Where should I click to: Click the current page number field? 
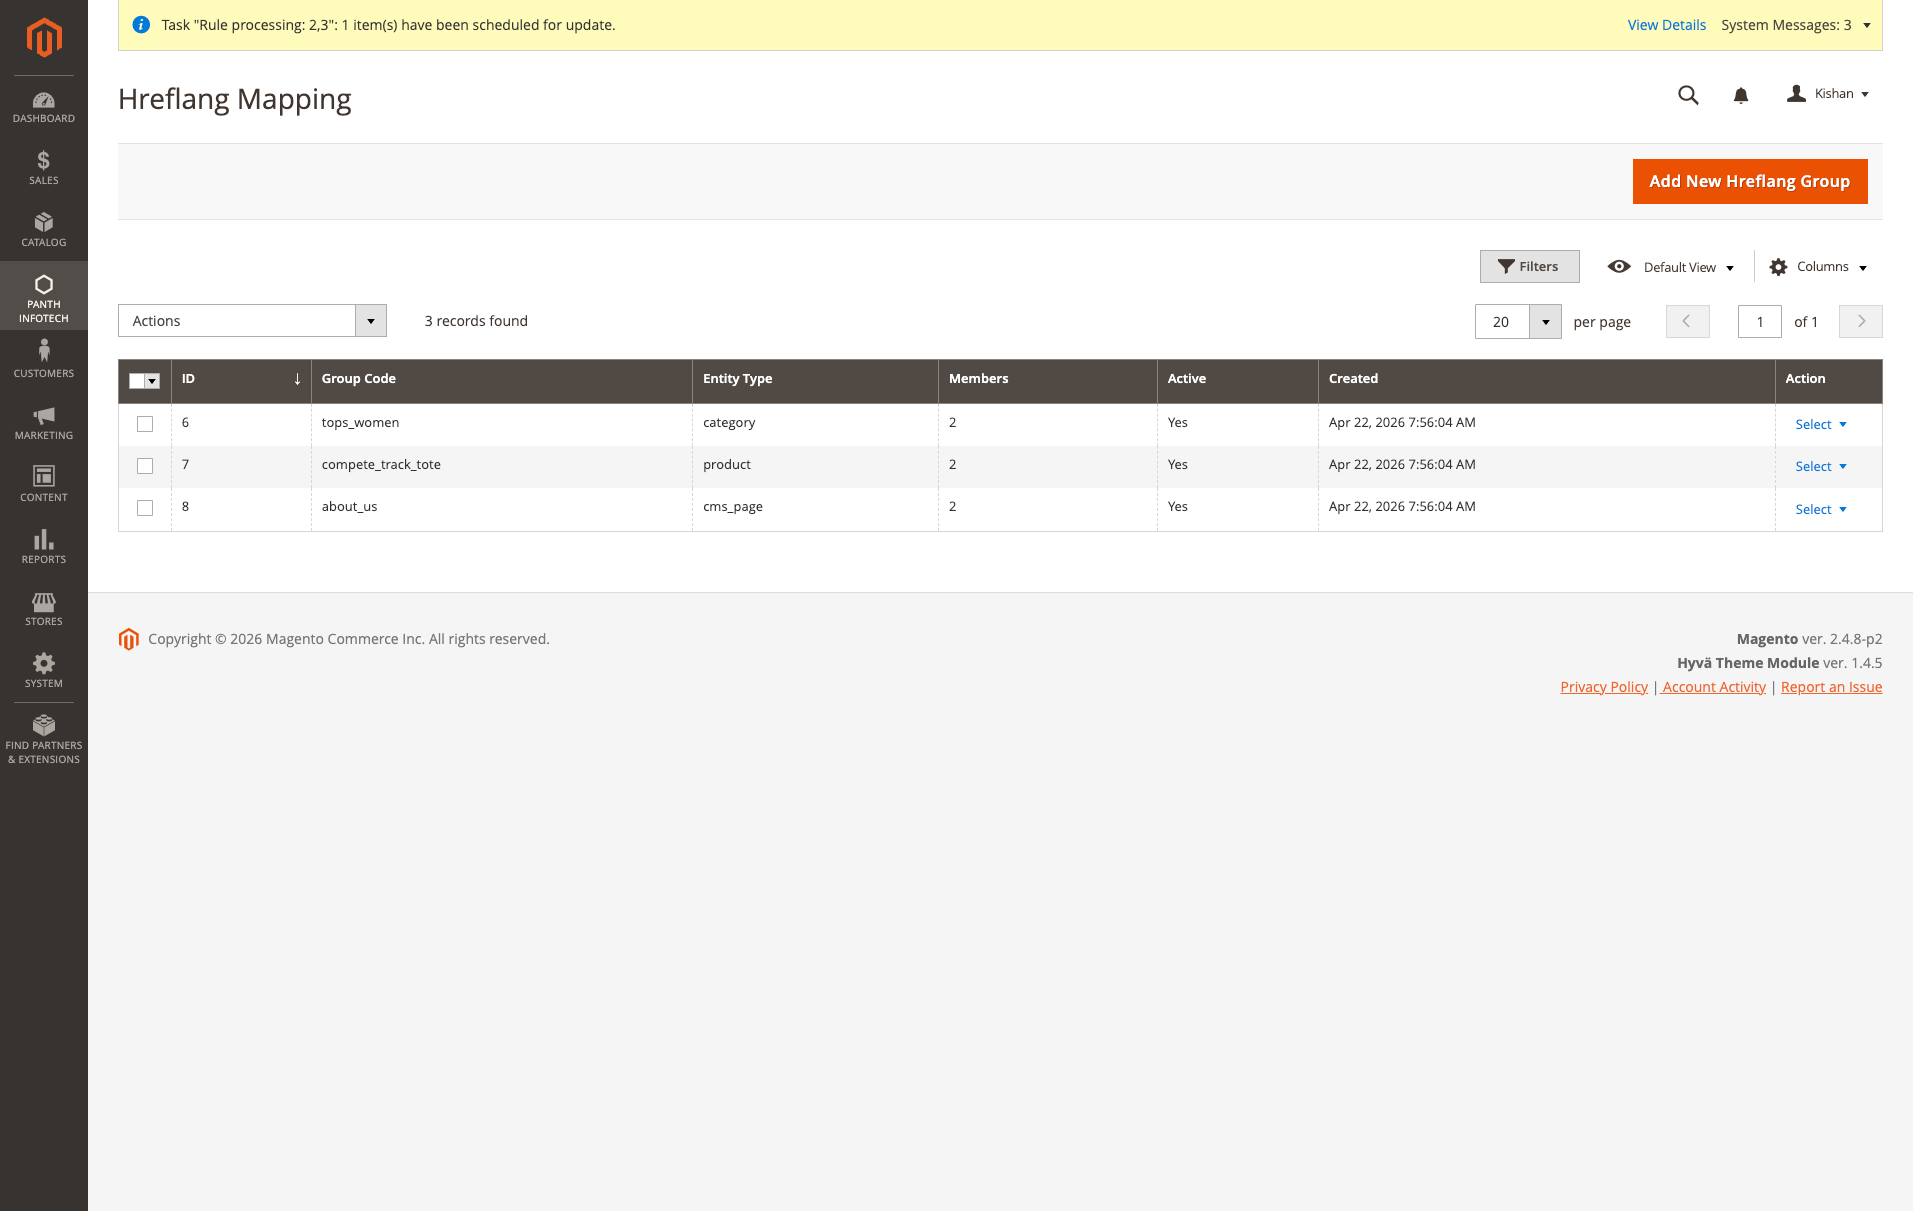[1759, 322]
